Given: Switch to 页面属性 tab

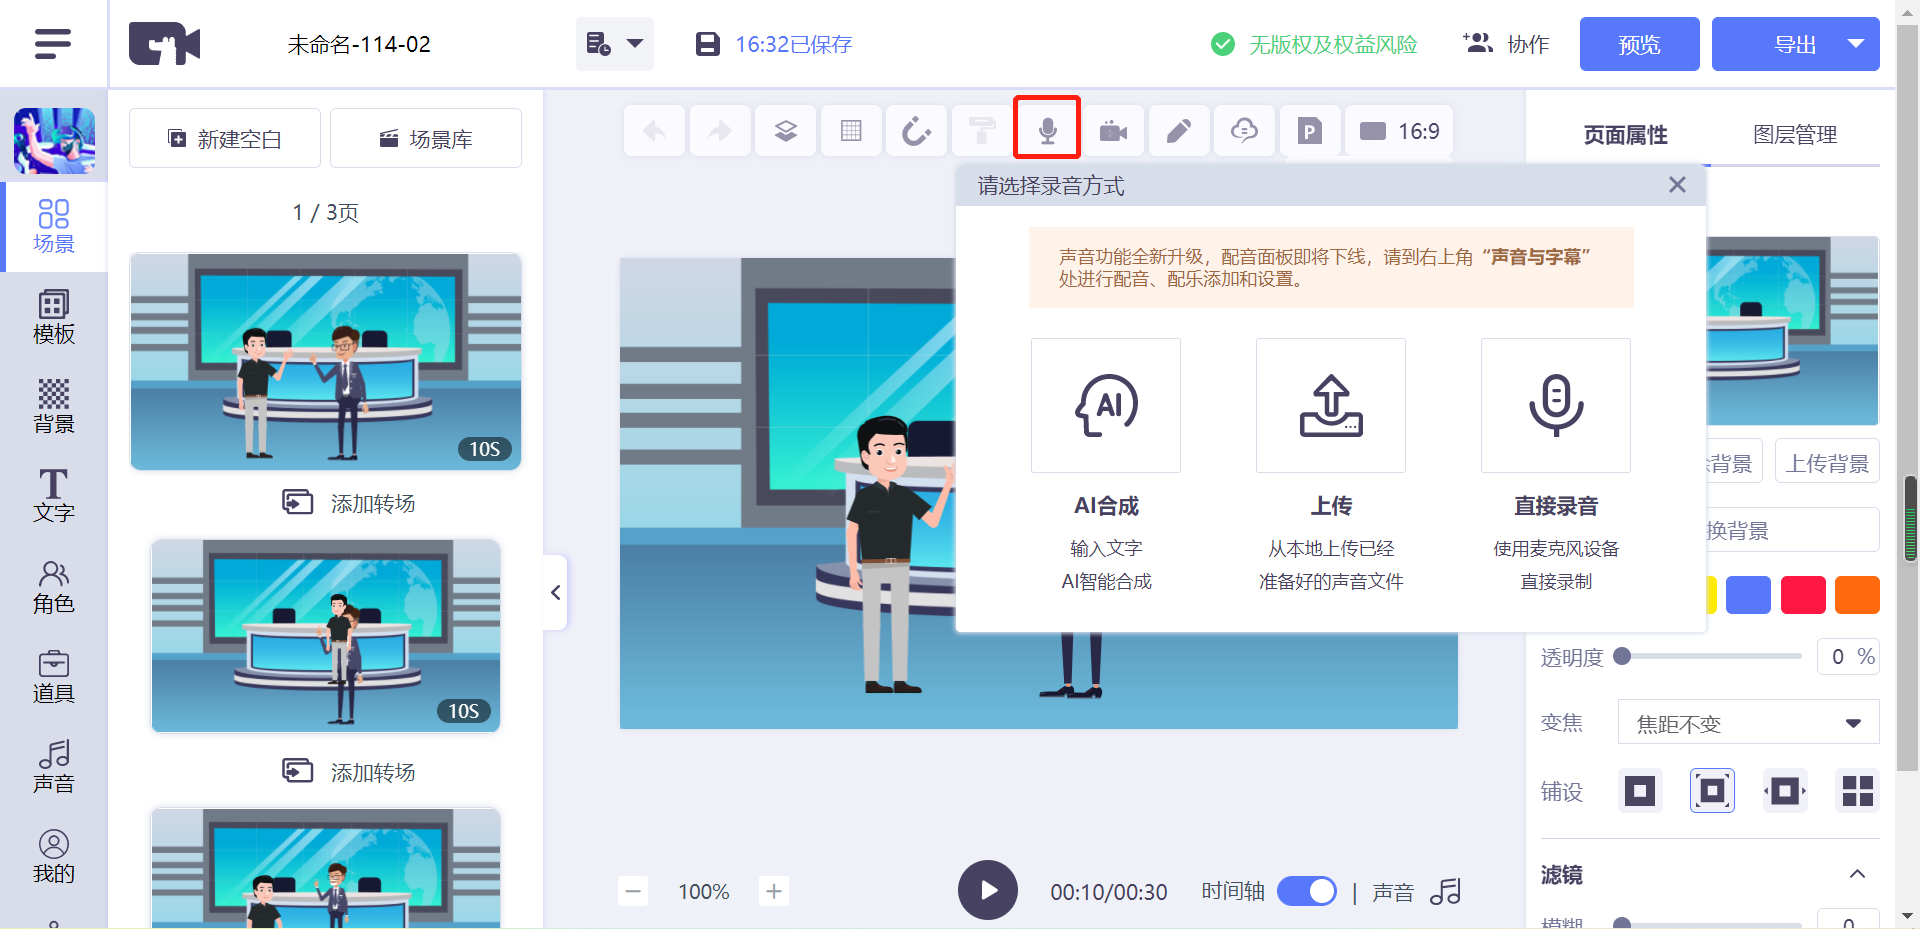Looking at the screenshot, I should 1625,134.
